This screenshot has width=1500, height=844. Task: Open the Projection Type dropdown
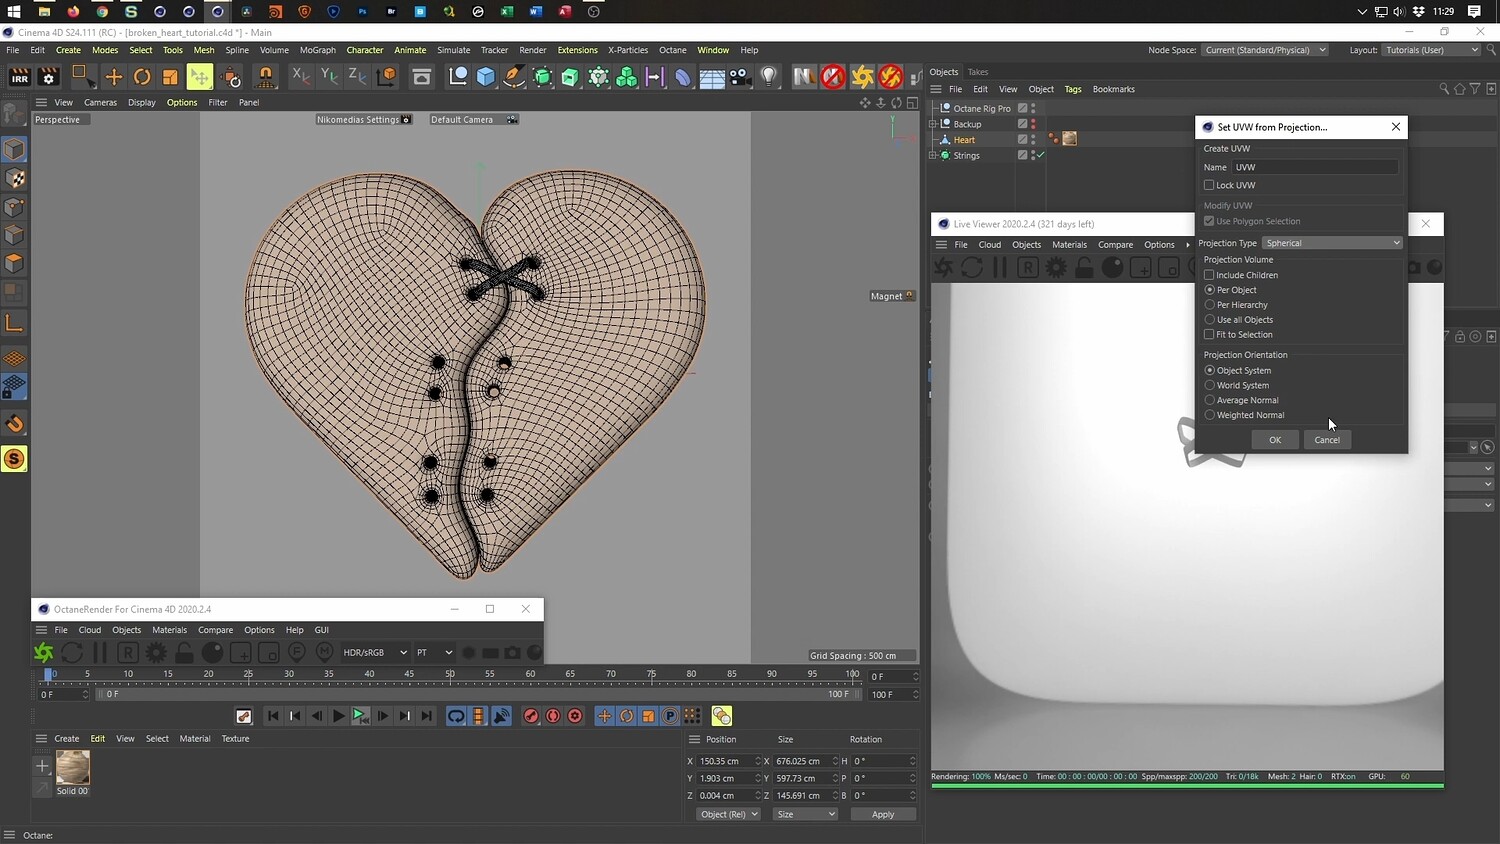[x=1332, y=243]
